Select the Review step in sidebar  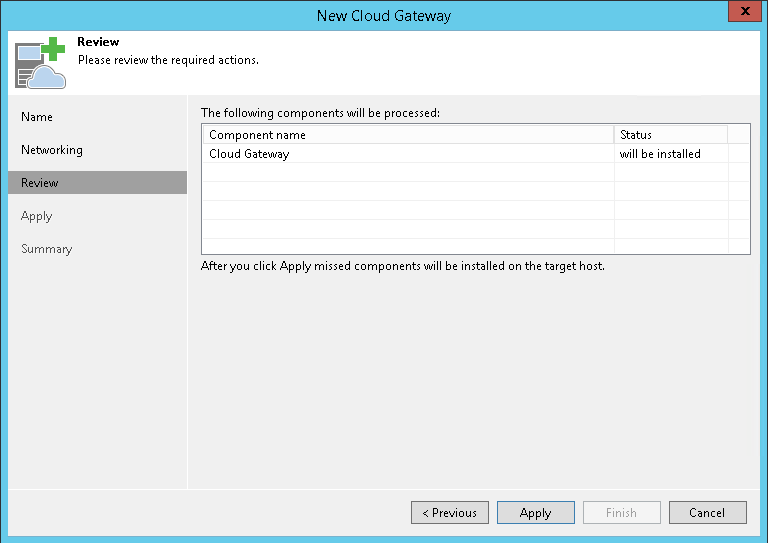[97, 183]
